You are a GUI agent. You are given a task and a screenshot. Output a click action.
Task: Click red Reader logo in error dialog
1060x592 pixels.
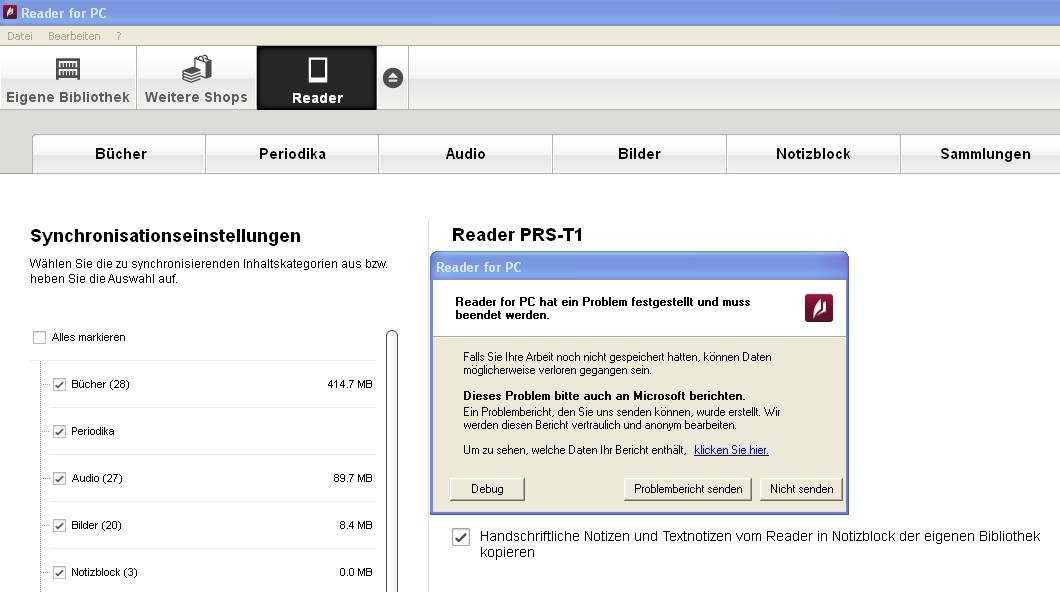click(818, 308)
